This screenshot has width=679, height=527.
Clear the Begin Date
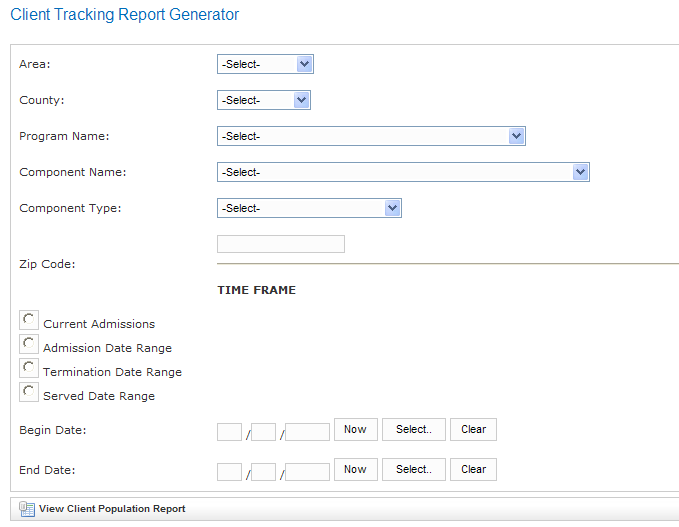[473, 429]
